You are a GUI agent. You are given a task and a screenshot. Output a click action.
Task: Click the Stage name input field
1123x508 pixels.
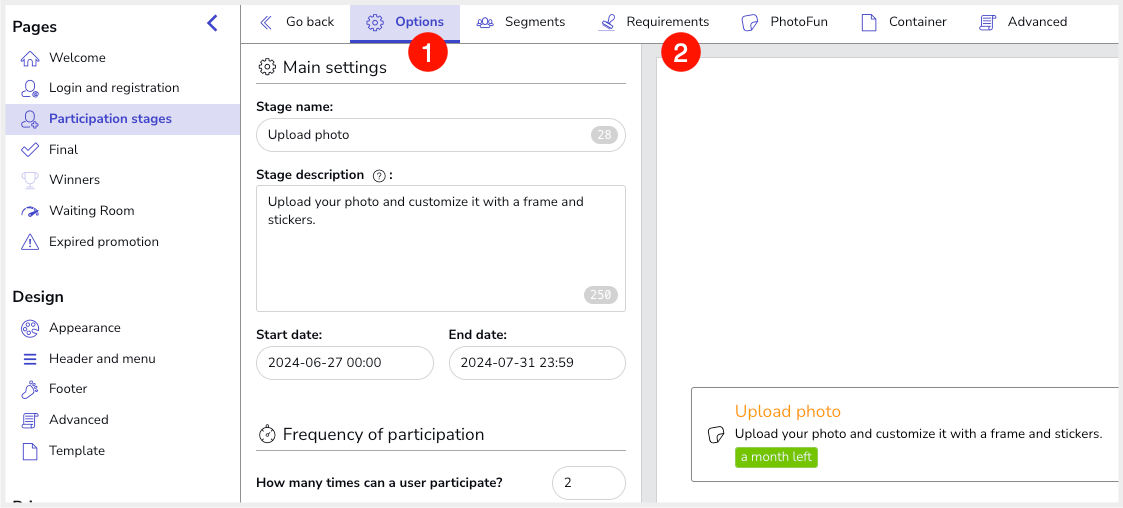(x=440, y=135)
